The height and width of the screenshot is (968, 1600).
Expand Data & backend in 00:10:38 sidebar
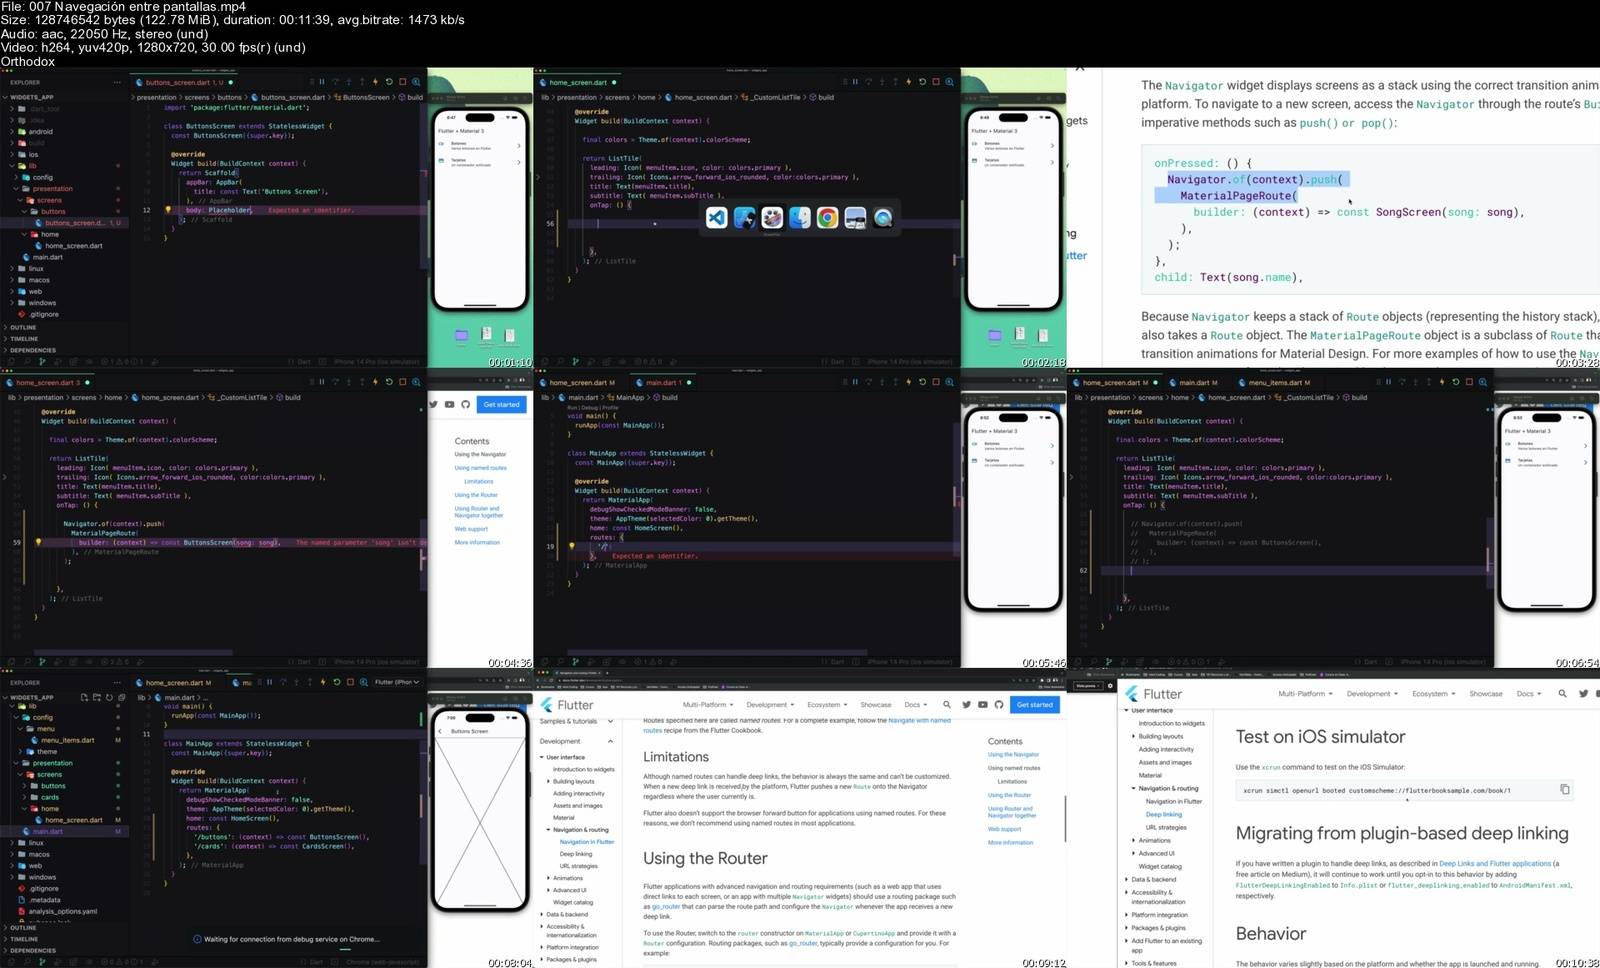[x=1153, y=879]
